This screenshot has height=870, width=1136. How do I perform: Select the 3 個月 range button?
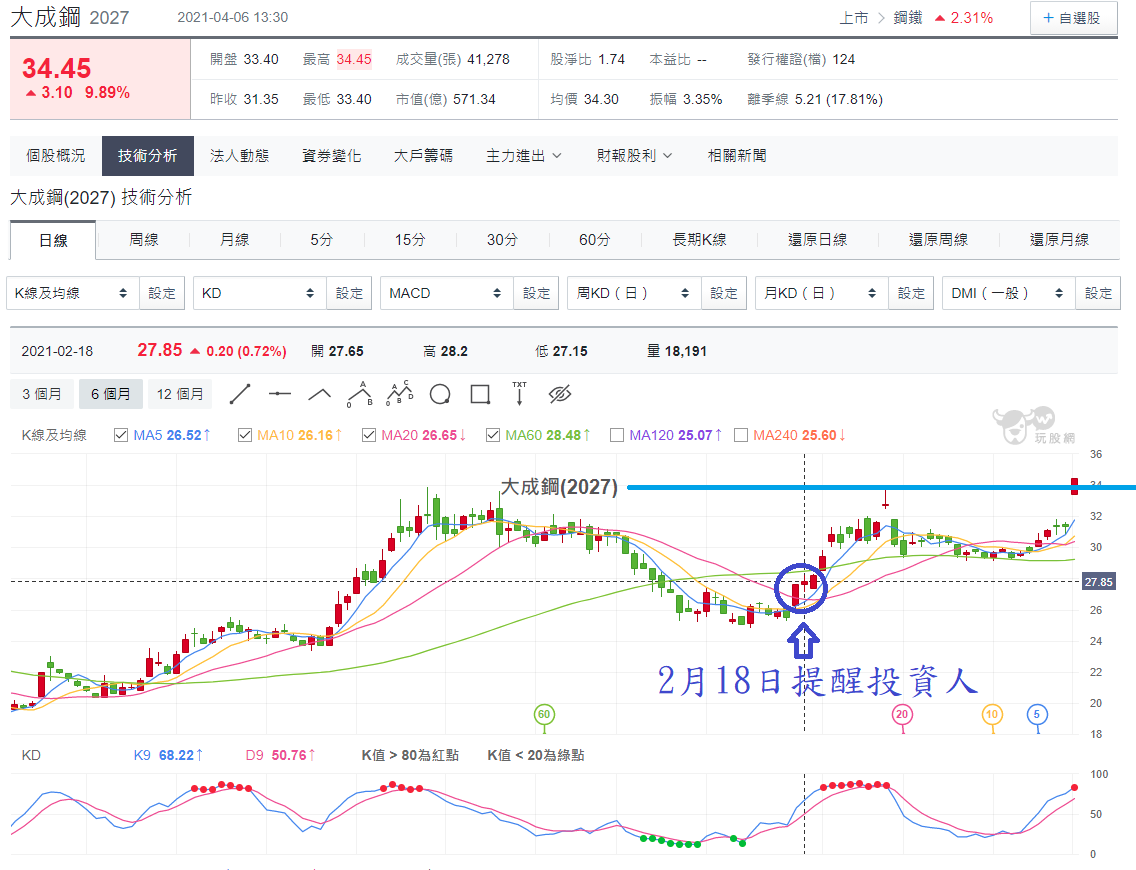click(x=41, y=394)
